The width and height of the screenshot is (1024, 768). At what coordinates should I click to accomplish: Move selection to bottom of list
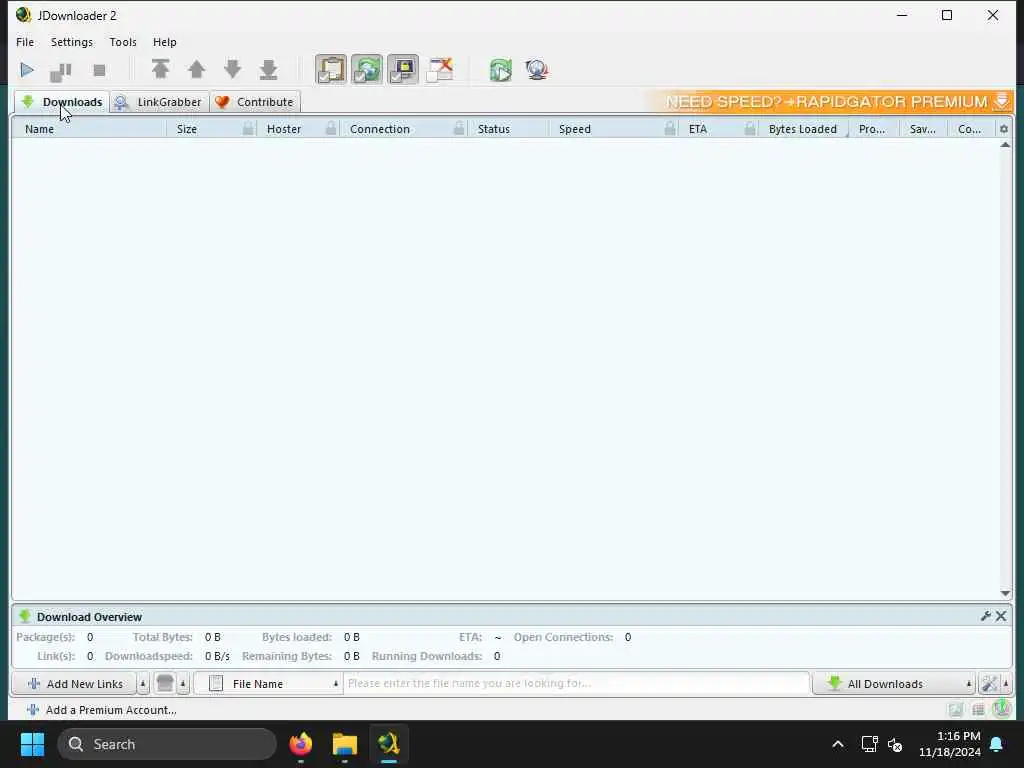(x=268, y=69)
